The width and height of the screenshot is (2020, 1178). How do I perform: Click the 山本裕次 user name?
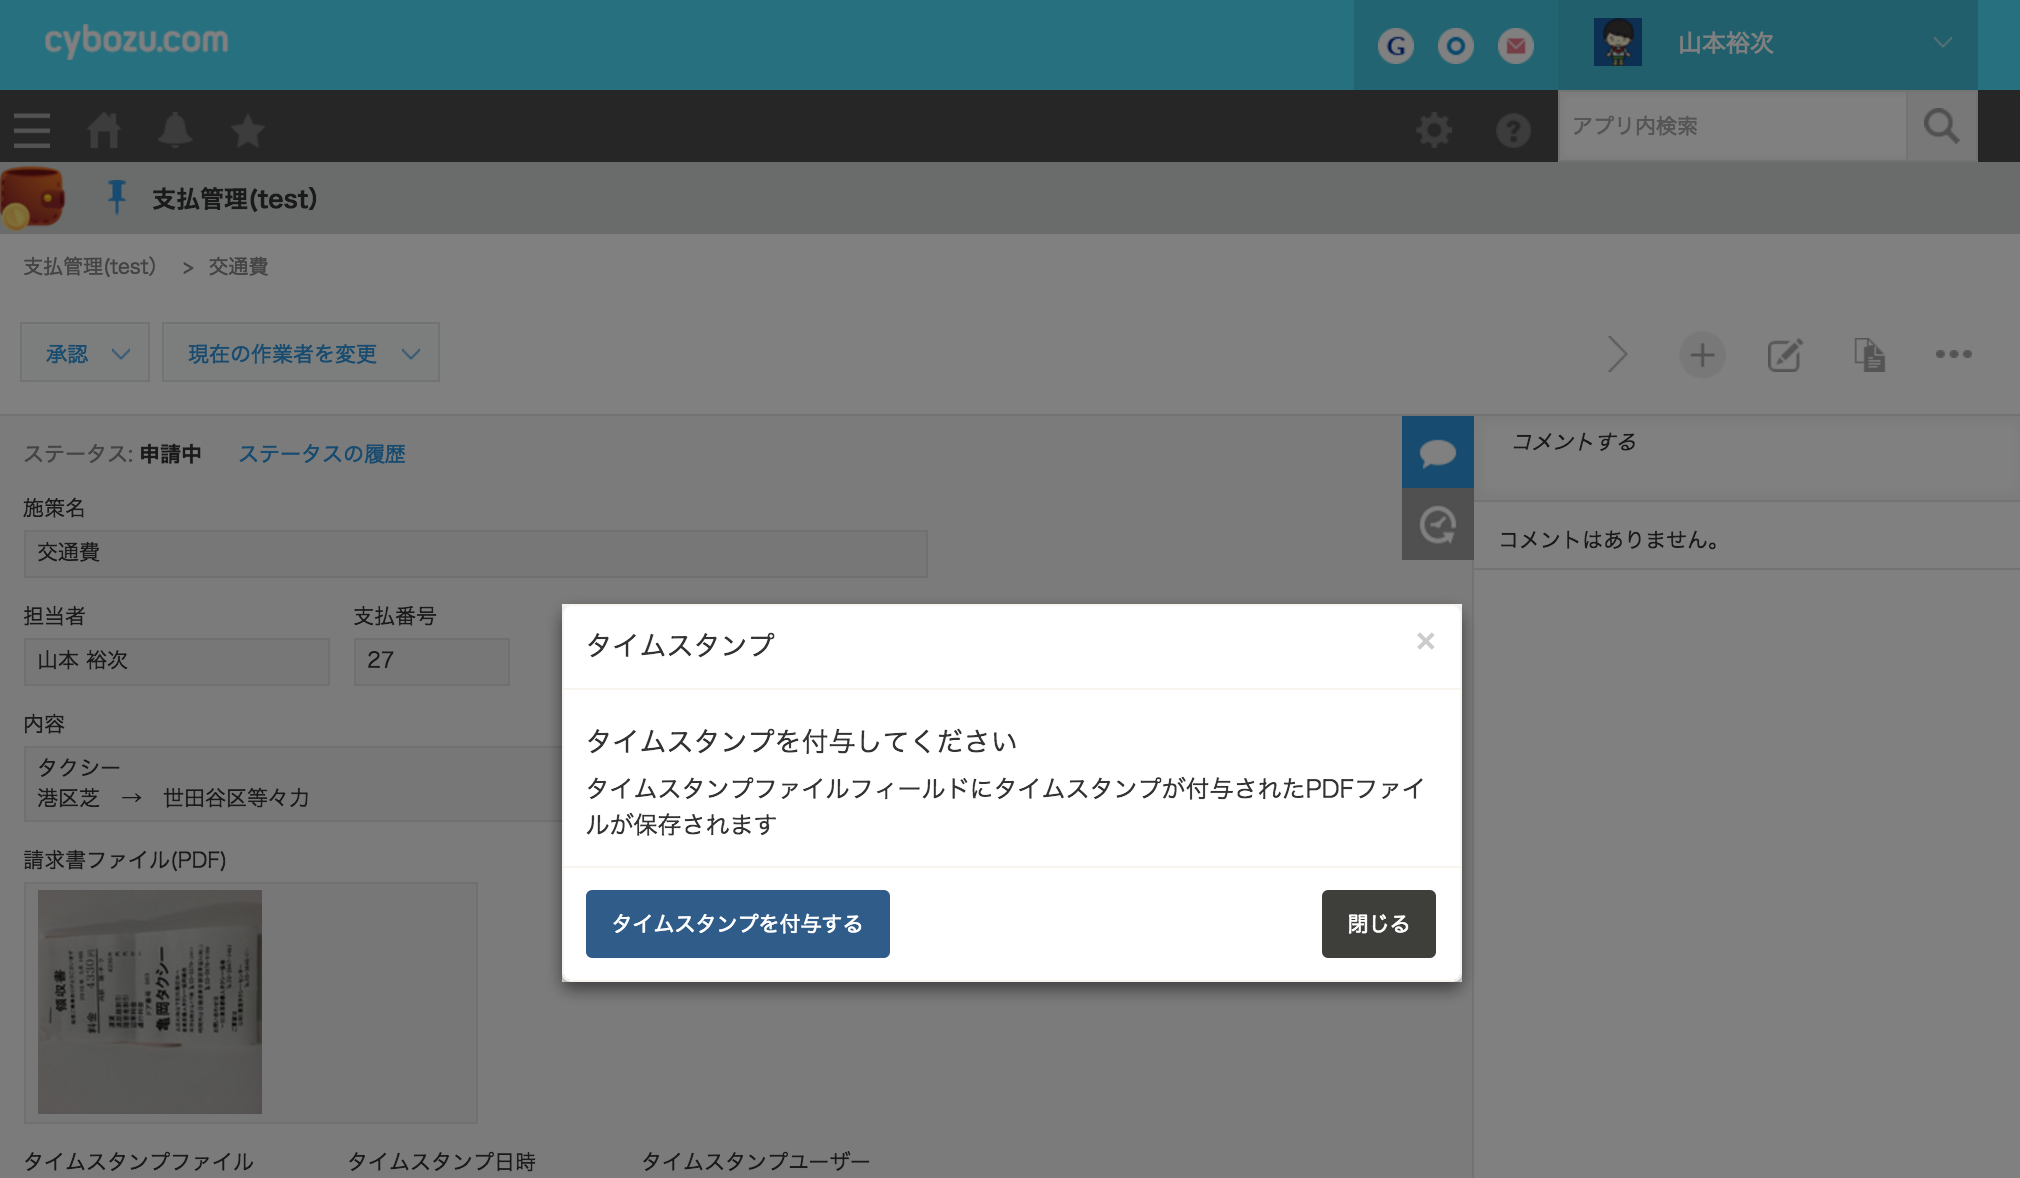1726,43
